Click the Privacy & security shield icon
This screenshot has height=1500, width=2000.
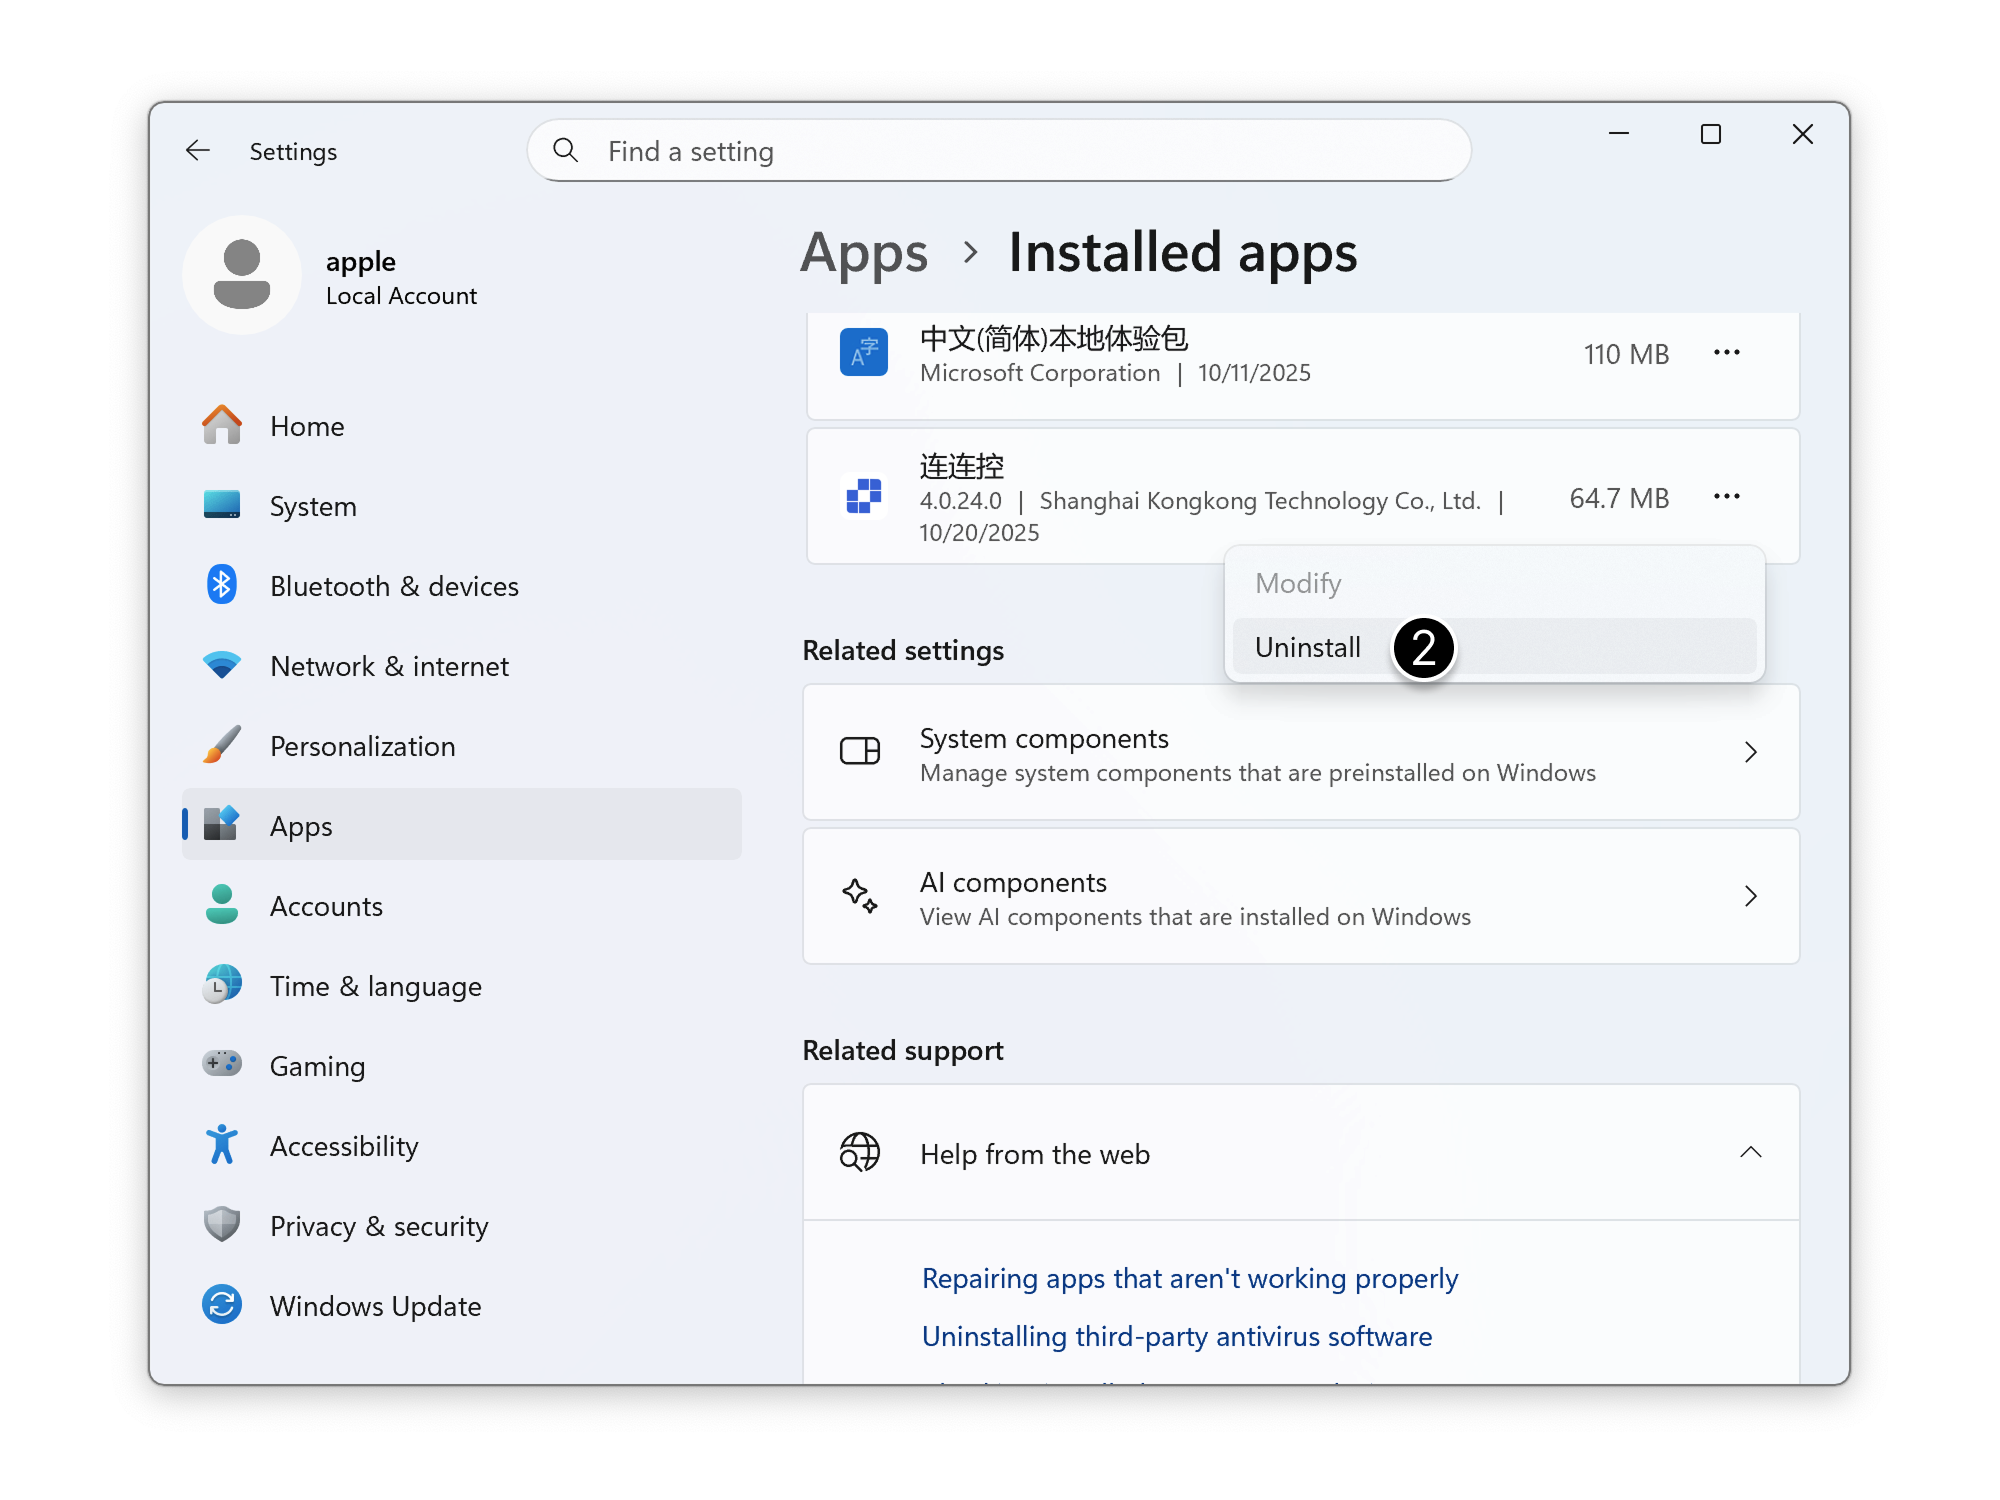coord(222,1225)
